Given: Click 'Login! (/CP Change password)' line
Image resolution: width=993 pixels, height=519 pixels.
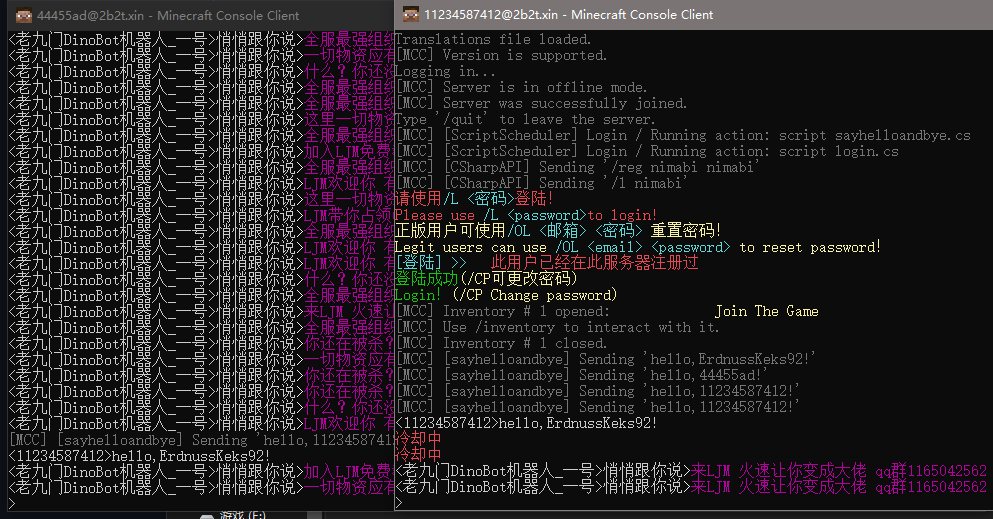Looking at the screenshot, I should click(505, 295).
